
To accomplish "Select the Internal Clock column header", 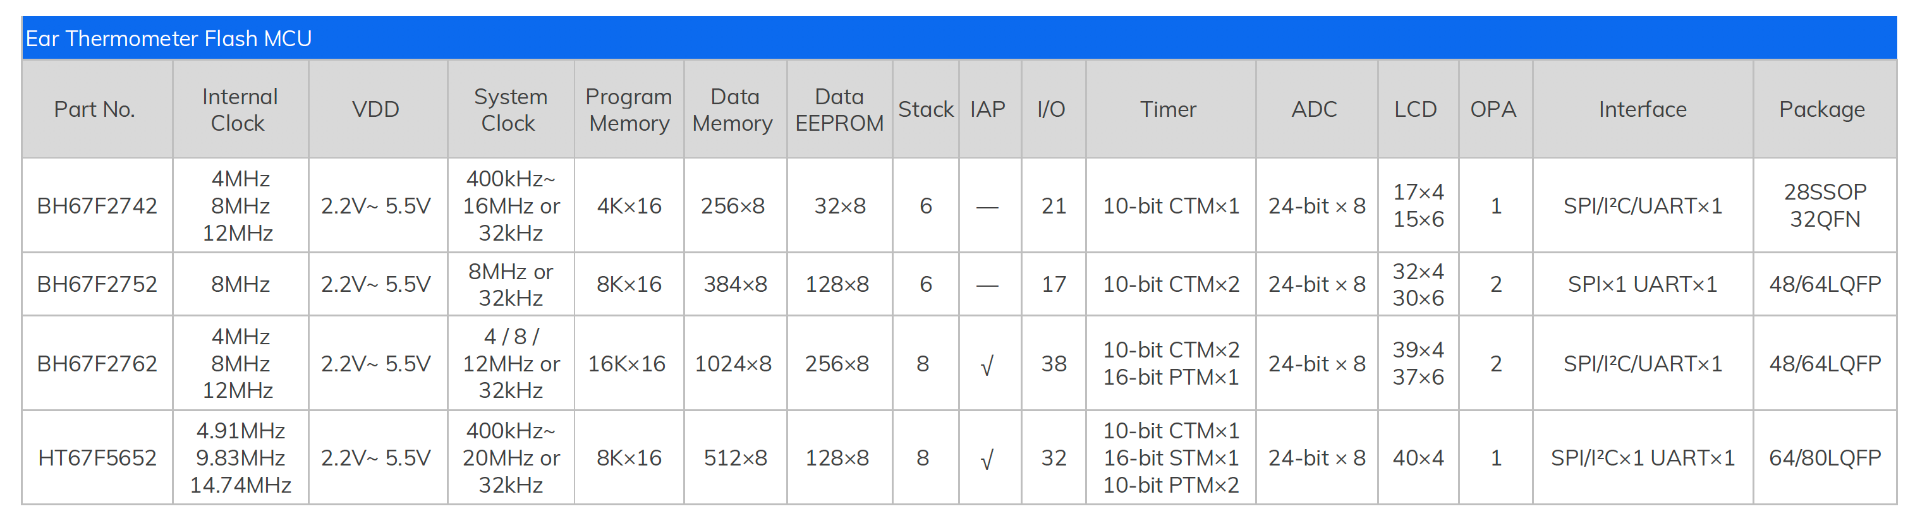I will click(240, 110).
